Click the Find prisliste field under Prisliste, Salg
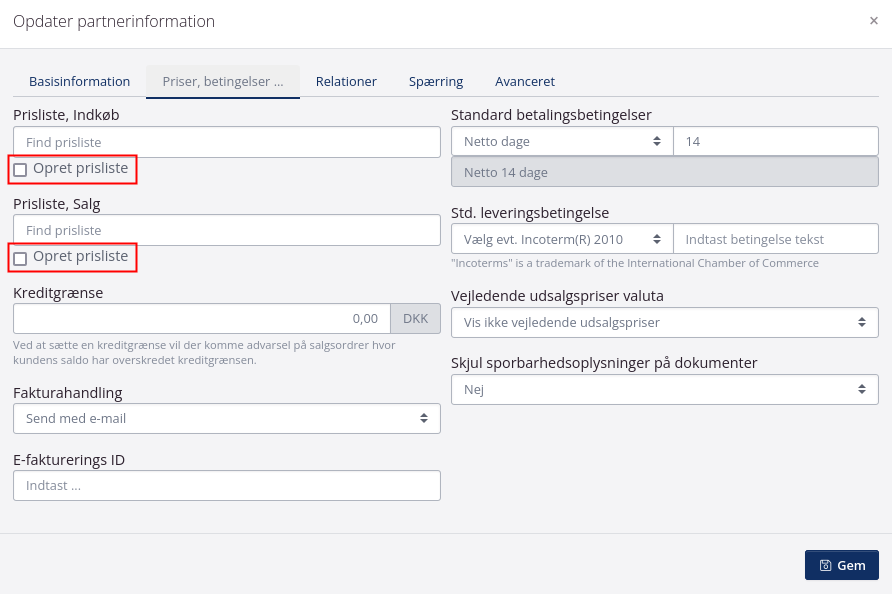The image size is (892, 594). [x=226, y=230]
